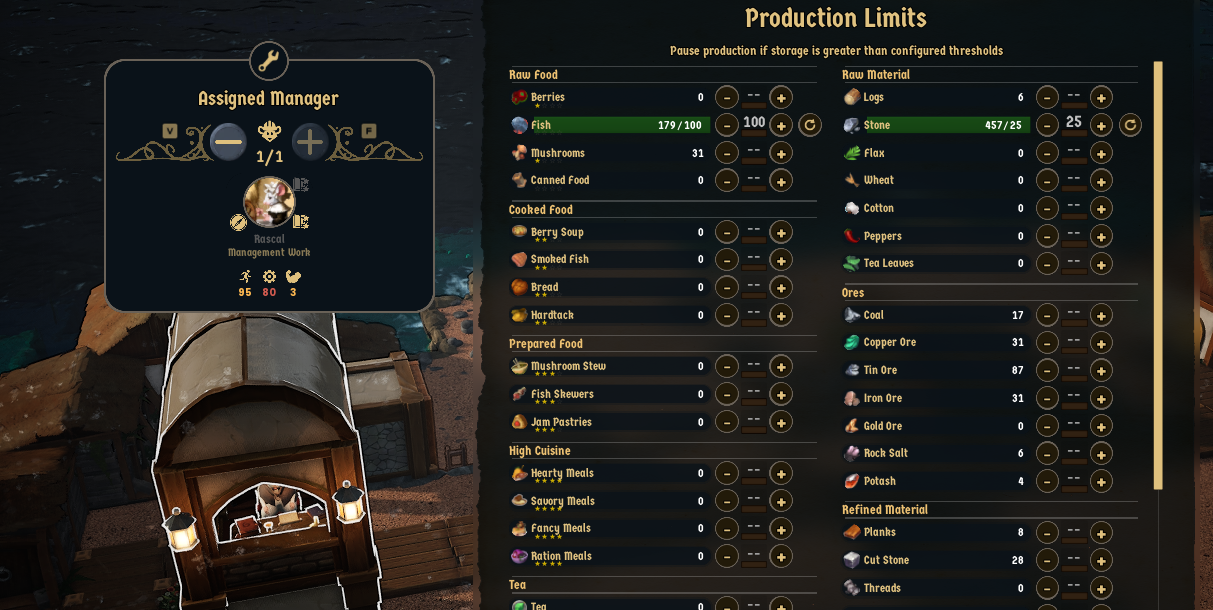Viewport: 1213px width, 610px height.
Task: Click the upper book icon beside Rascal's portrait
Action: pyautogui.click(x=300, y=185)
